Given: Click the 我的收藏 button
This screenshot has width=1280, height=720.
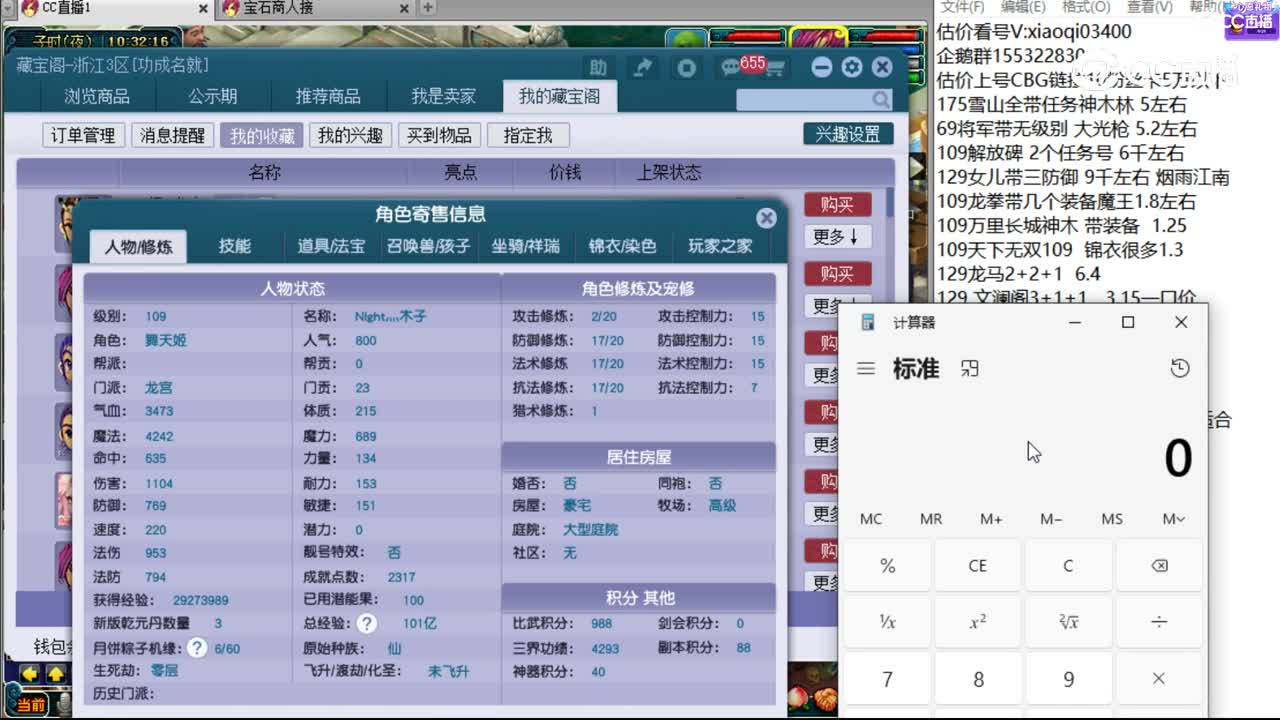Looking at the screenshot, I should click(x=262, y=135).
